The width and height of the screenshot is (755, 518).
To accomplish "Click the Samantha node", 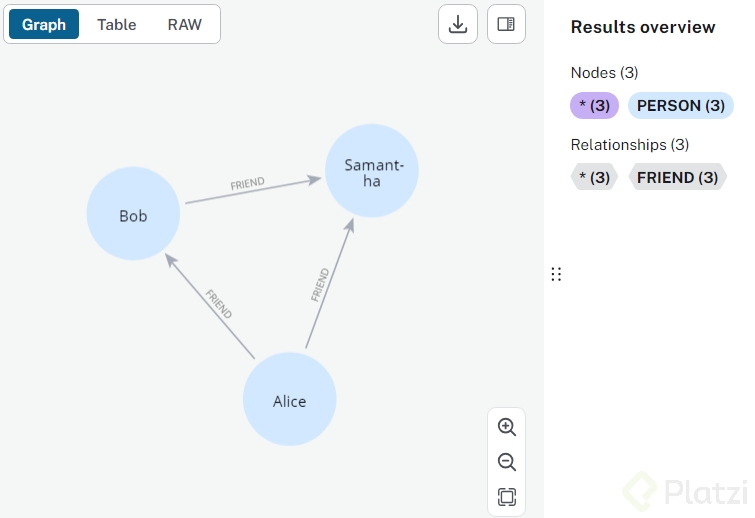I will [372, 172].
